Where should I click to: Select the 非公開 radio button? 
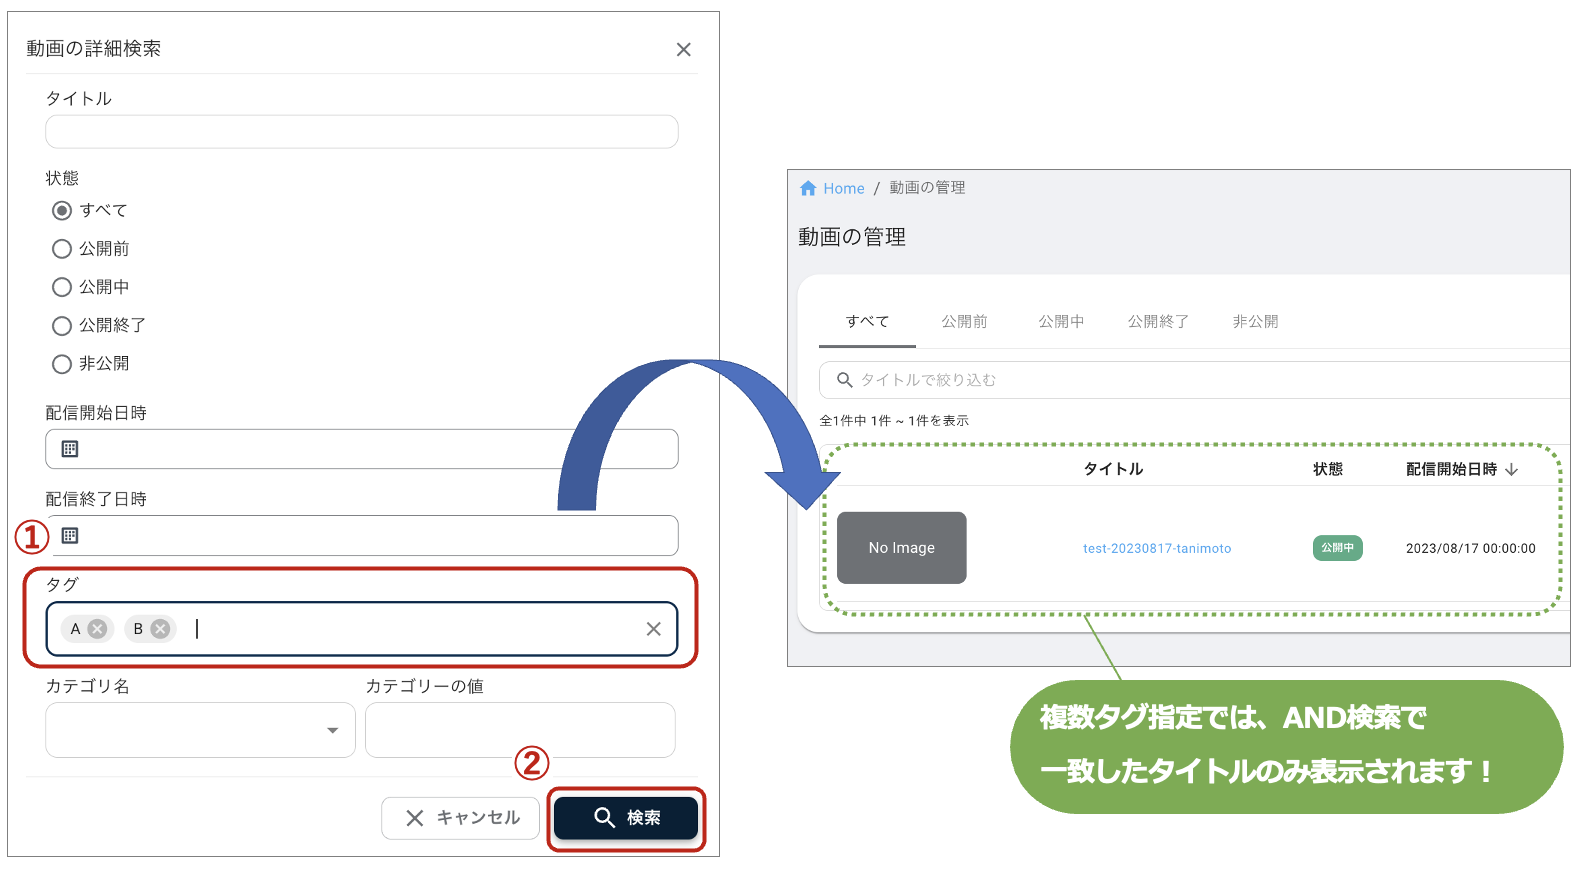pyautogui.click(x=62, y=364)
